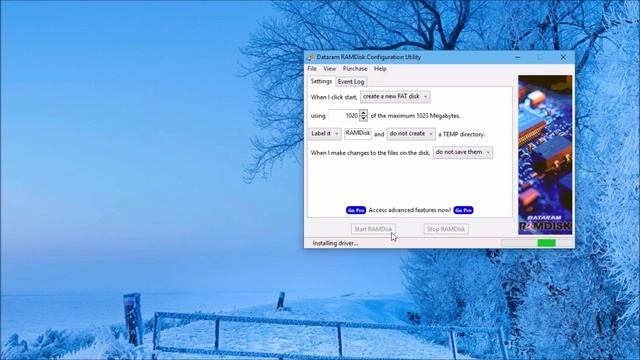Switch to the Settings tab
Viewport: 640px width, 360px height.
tap(321, 81)
